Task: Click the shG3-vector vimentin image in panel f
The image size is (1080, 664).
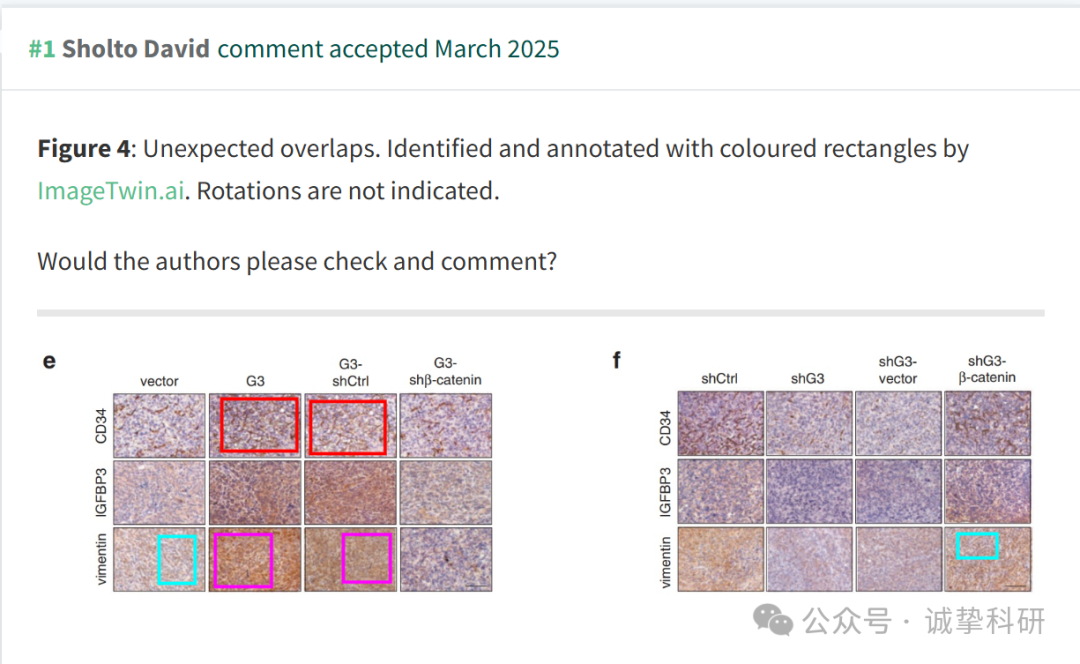Action: [898, 559]
